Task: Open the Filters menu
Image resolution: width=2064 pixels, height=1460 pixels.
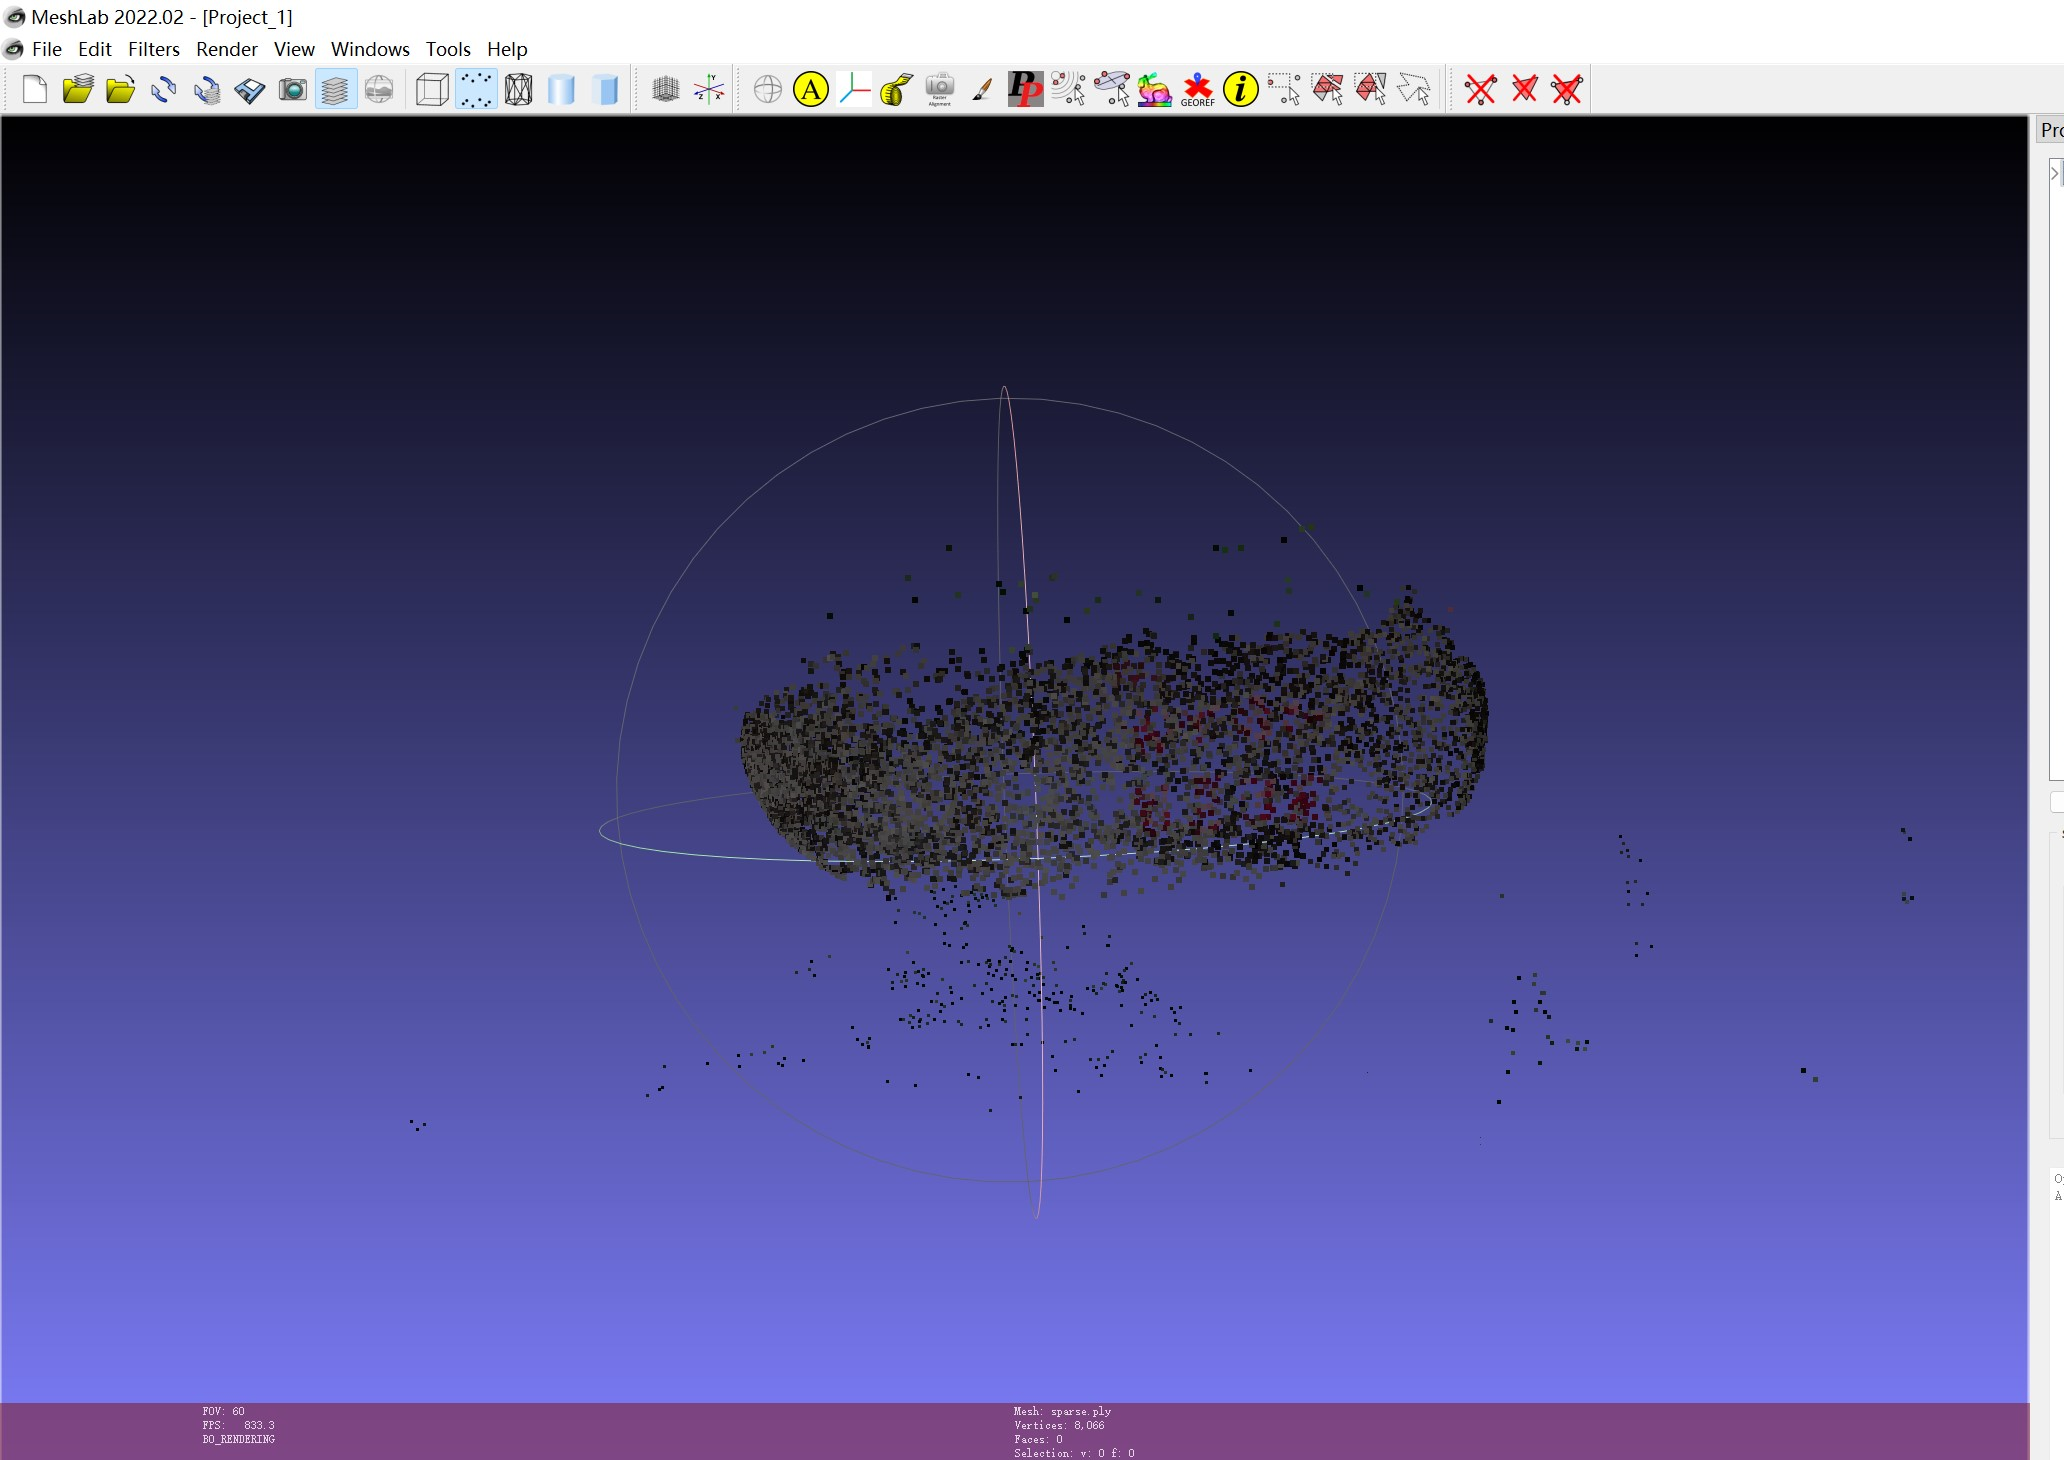Action: pos(154,49)
